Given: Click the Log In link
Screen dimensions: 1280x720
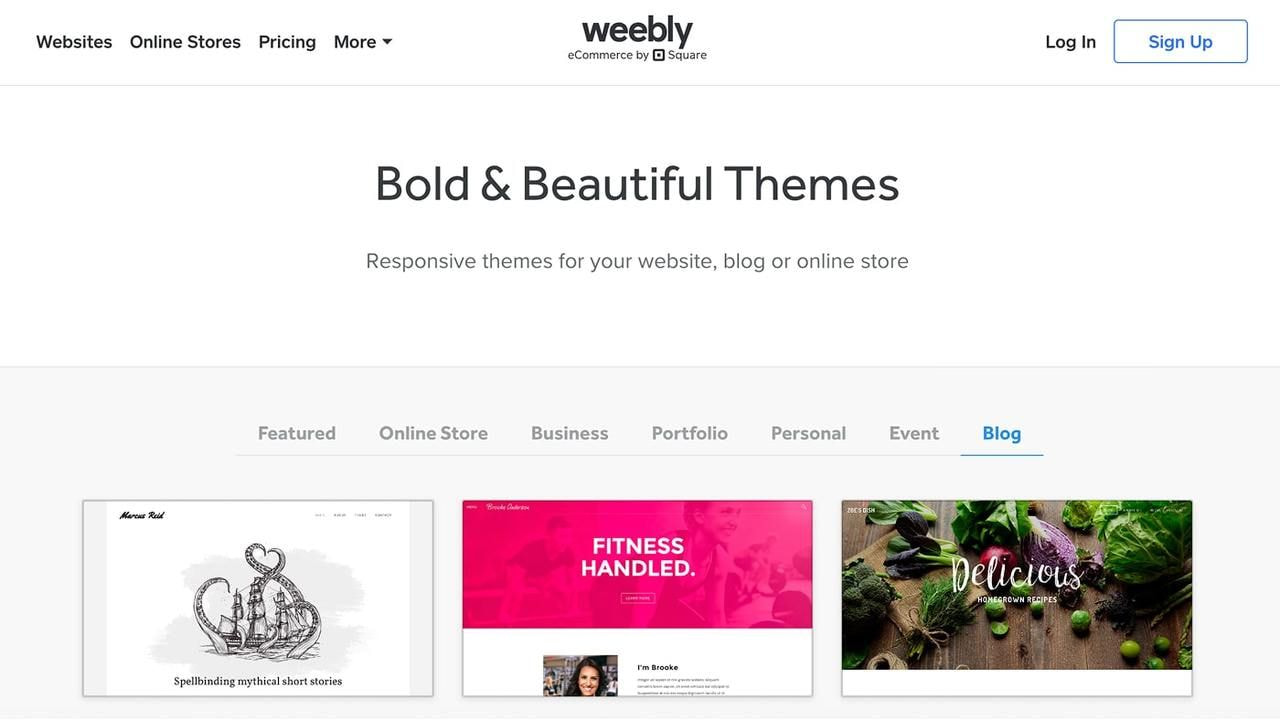Looking at the screenshot, I should click(x=1070, y=42).
